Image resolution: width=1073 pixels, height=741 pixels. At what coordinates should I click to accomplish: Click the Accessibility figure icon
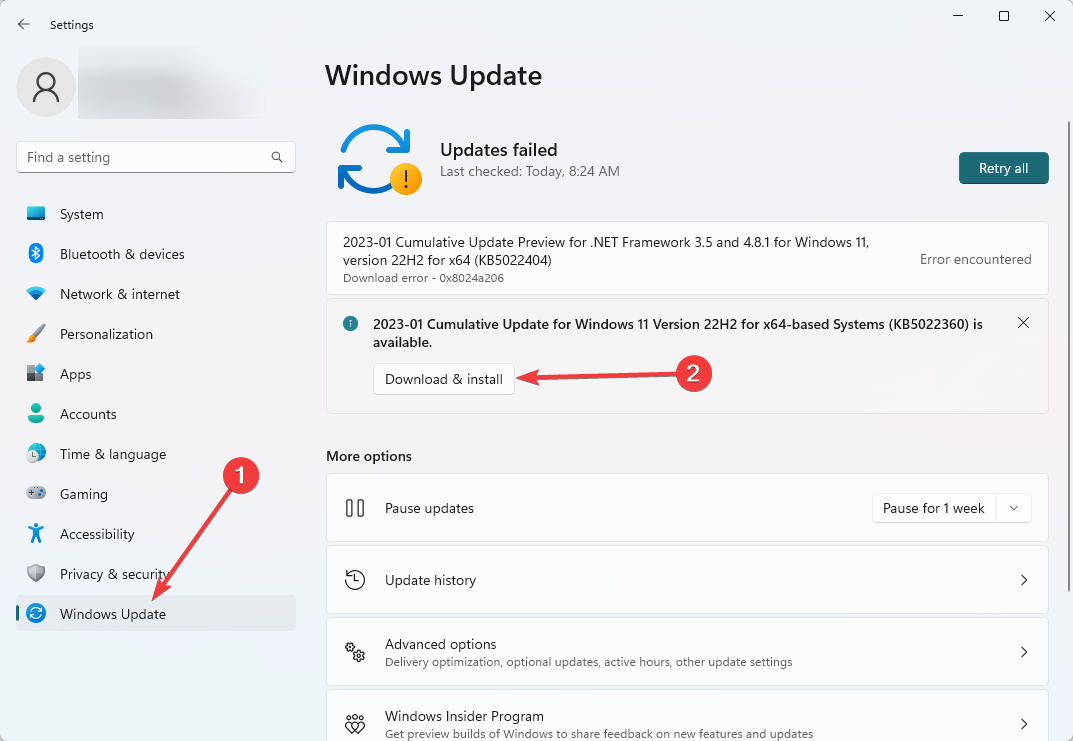click(x=36, y=534)
